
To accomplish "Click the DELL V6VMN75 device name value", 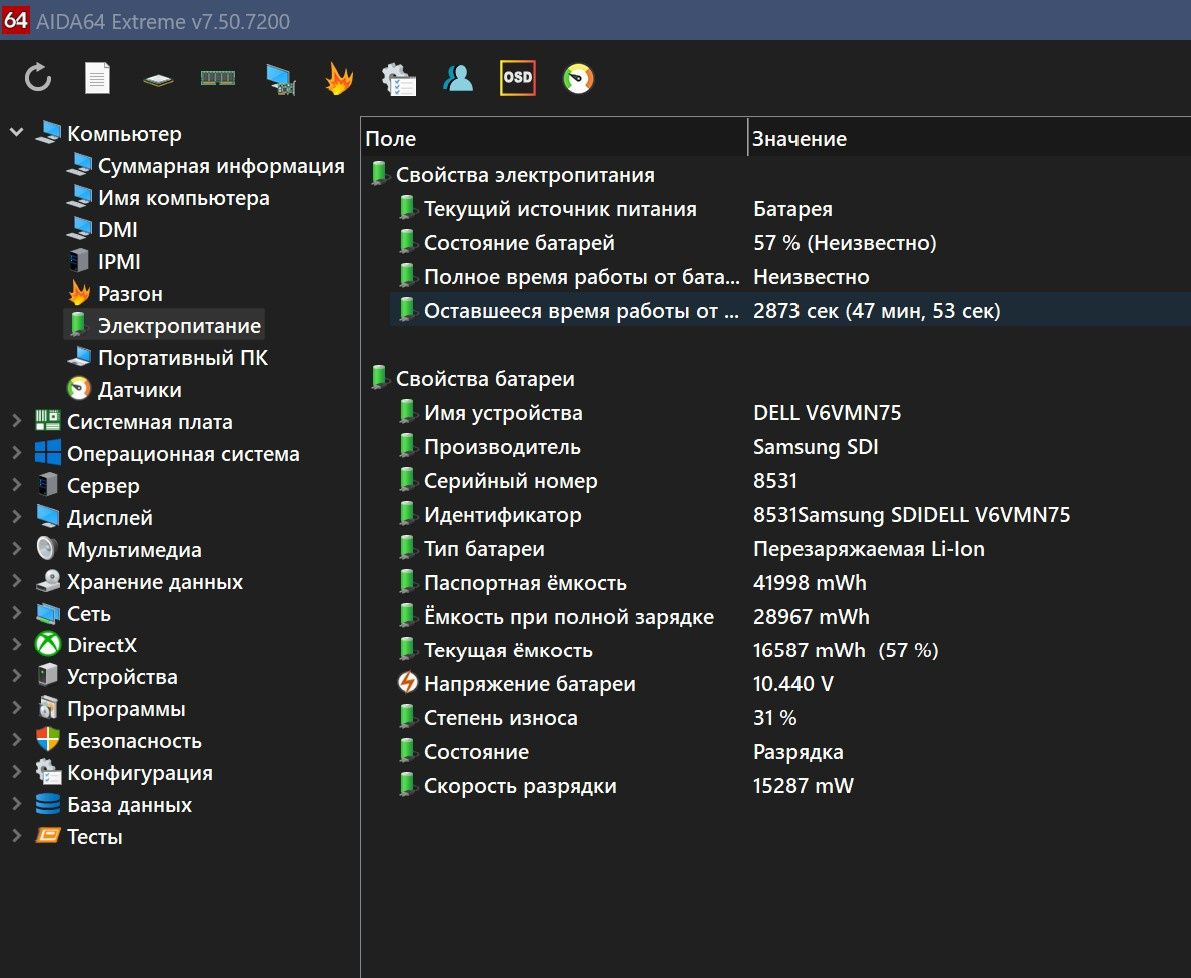I will tap(826, 412).
